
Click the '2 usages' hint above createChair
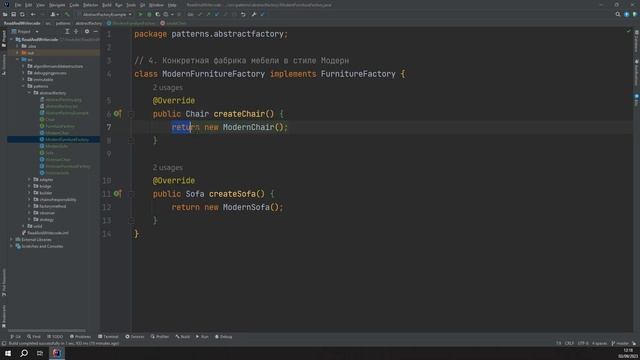[168, 88]
